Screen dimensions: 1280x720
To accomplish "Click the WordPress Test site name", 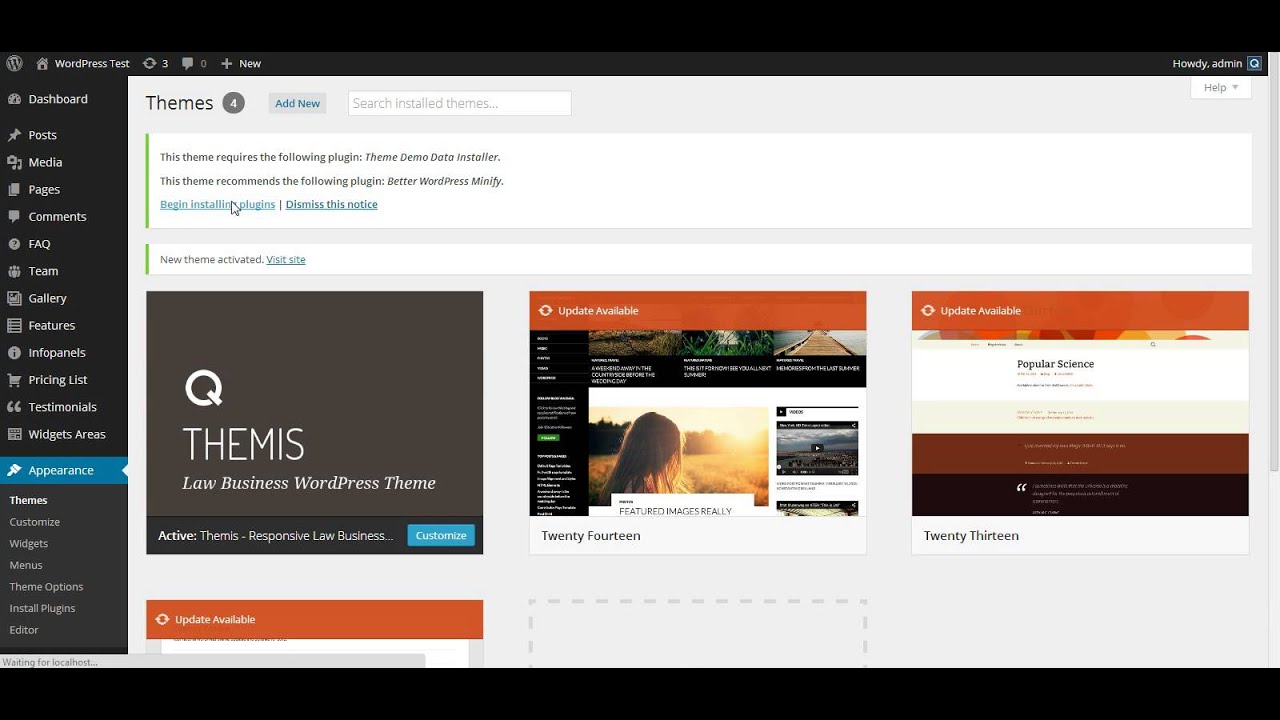I will [92, 63].
